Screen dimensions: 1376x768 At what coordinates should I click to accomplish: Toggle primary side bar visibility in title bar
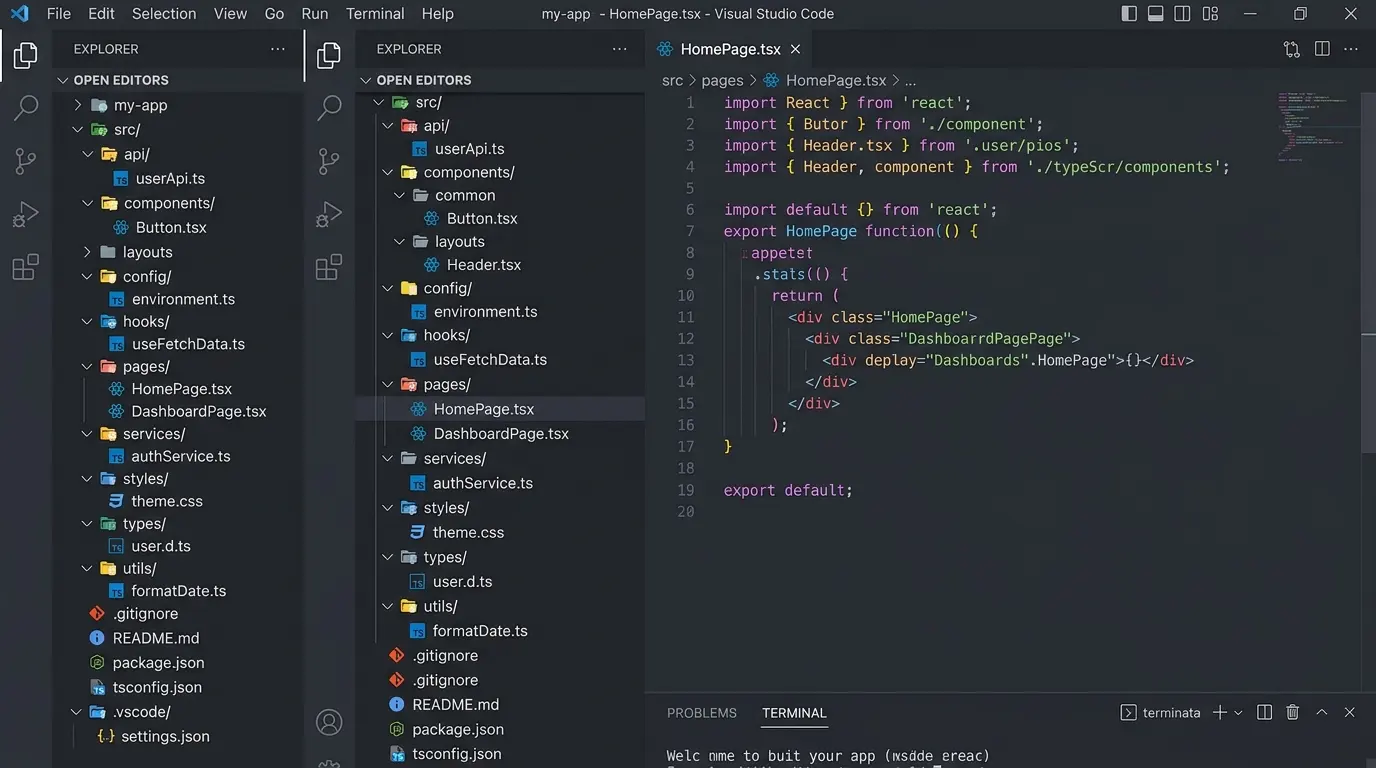pyautogui.click(x=1129, y=14)
